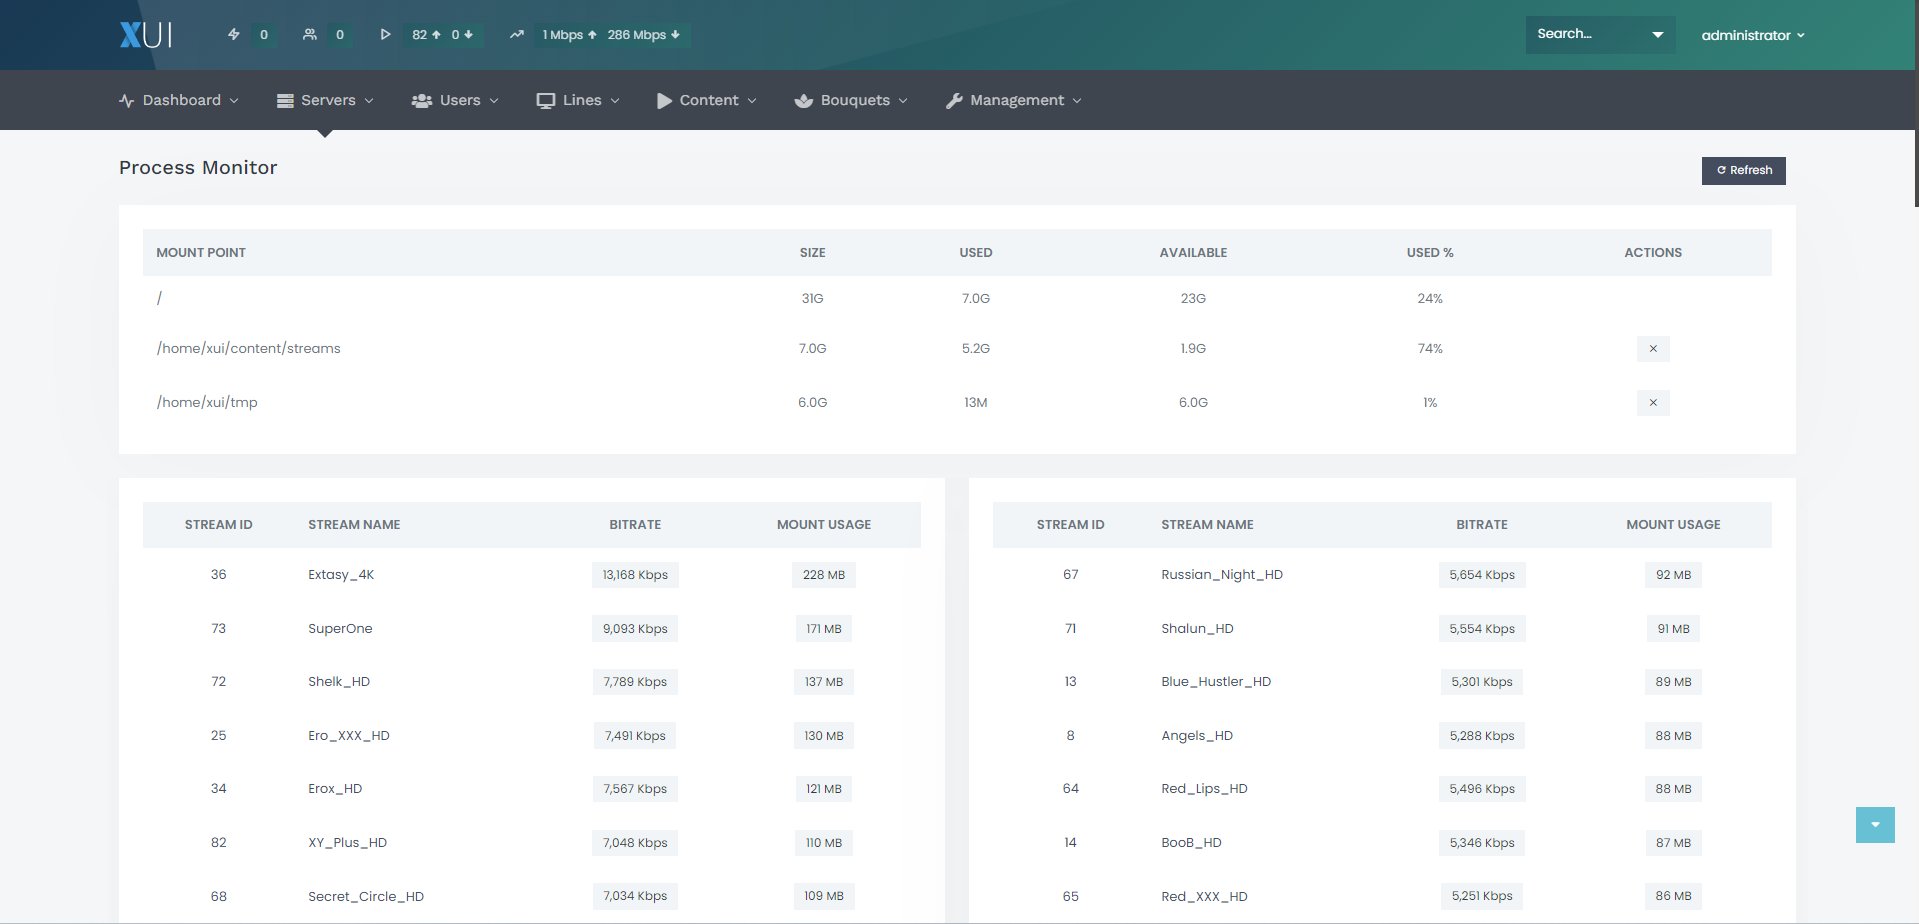Click the Blue_Hustler_HD stream name
The width and height of the screenshot is (1919, 924).
(1216, 682)
